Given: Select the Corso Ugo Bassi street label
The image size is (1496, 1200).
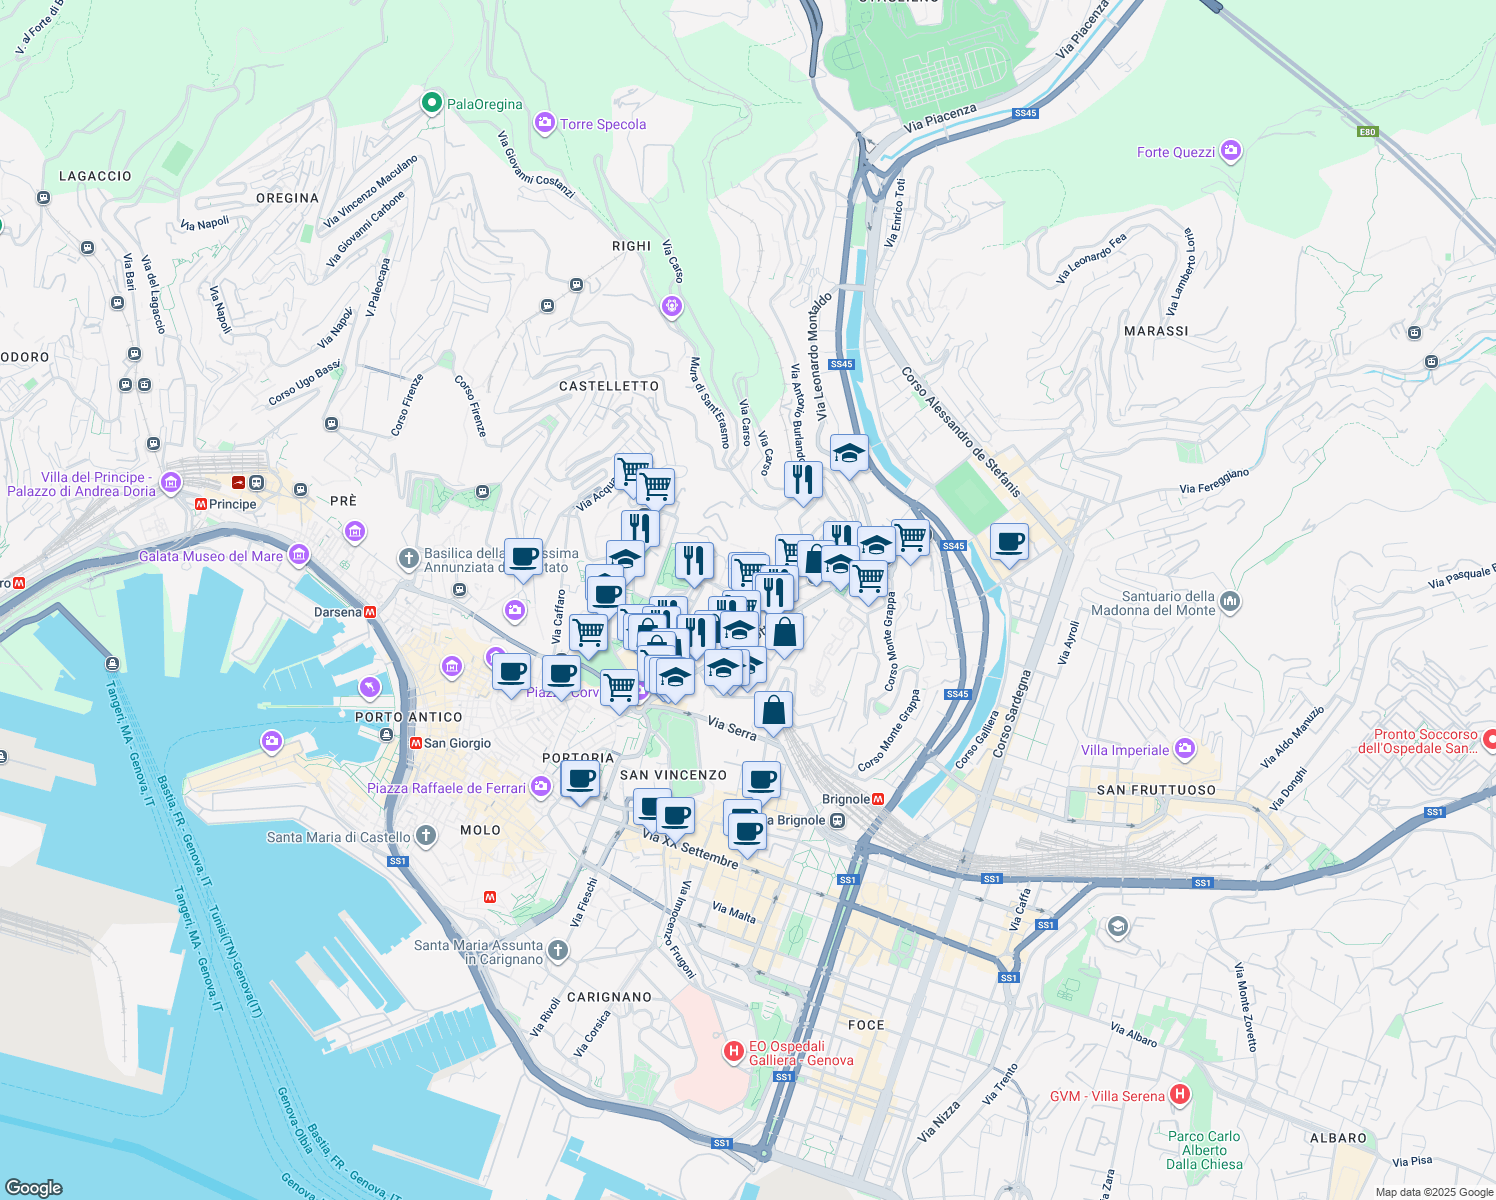Looking at the screenshot, I should [305, 383].
